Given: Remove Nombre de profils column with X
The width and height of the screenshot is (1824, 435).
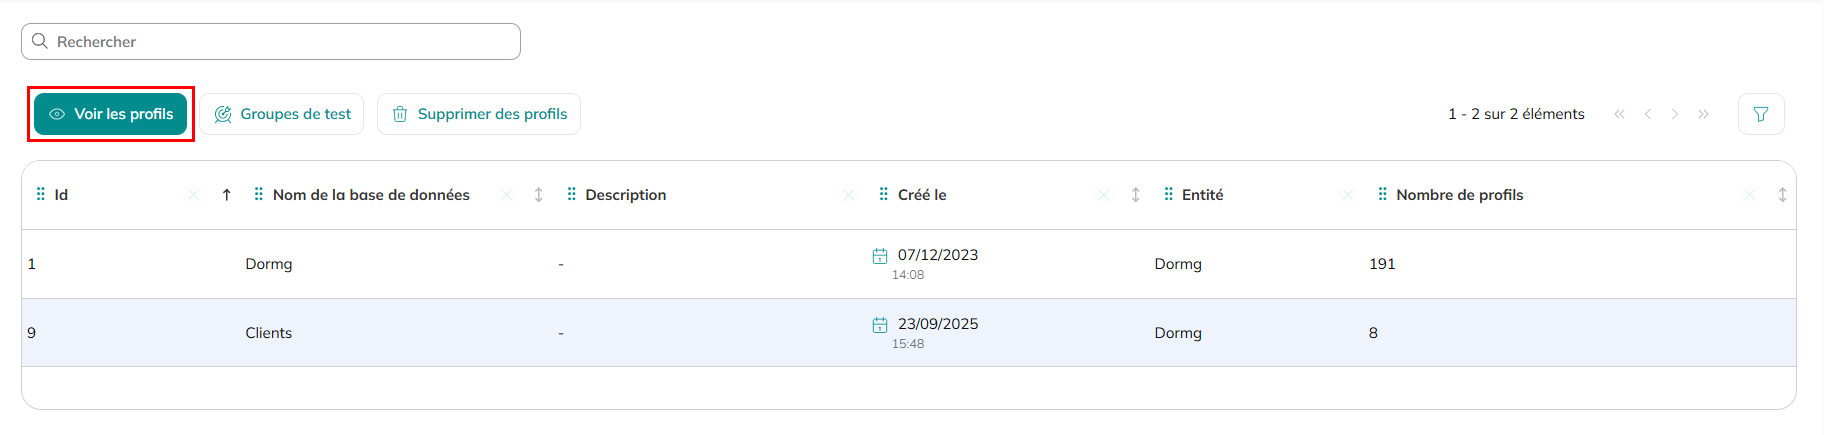Looking at the screenshot, I should [1750, 195].
